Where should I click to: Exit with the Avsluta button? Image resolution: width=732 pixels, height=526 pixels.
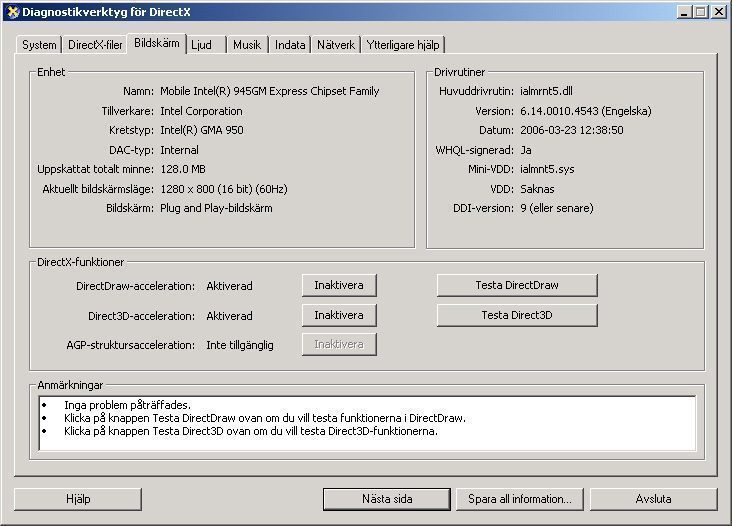tap(654, 499)
